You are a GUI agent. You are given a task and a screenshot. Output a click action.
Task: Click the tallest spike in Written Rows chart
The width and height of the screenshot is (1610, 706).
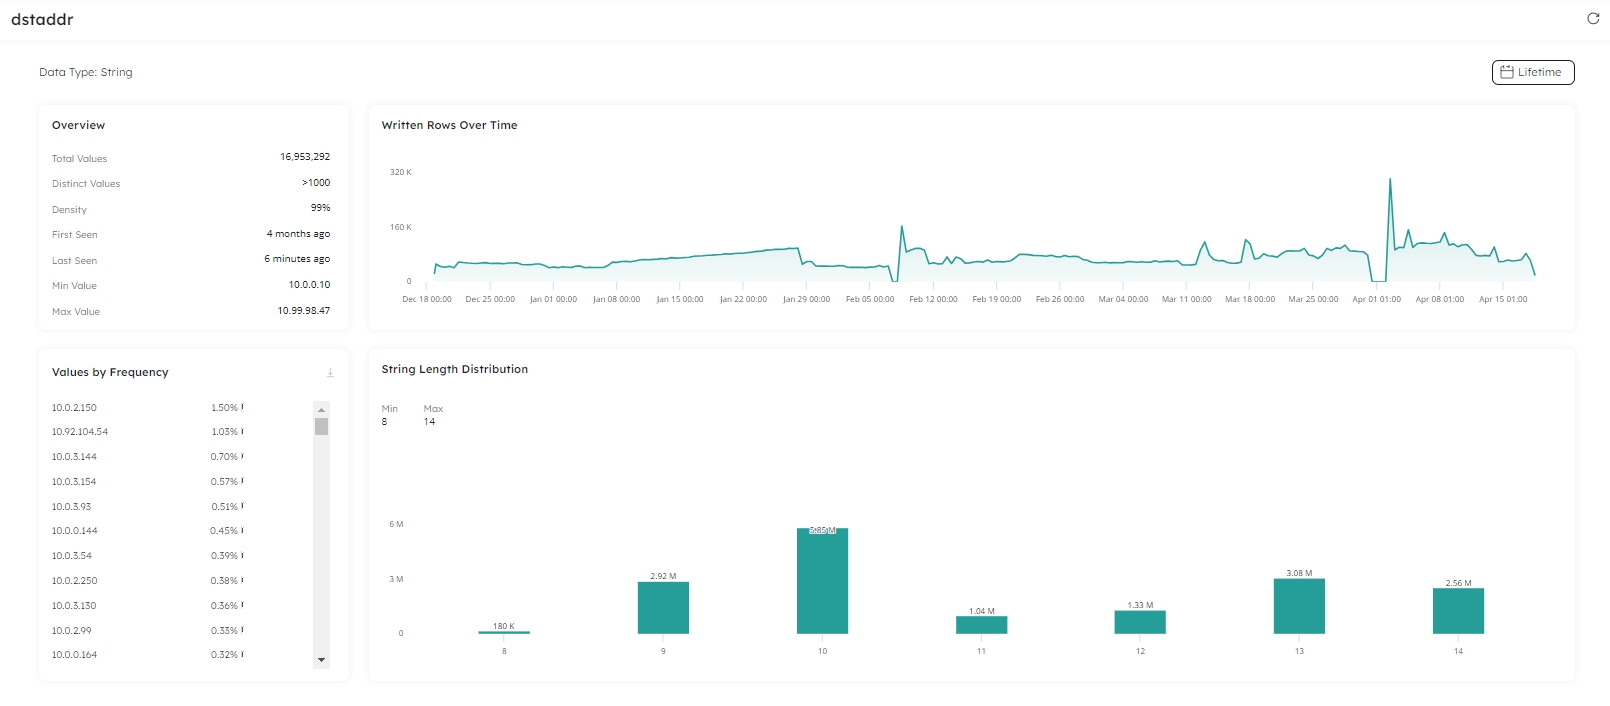pyautogui.click(x=1390, y=182)
